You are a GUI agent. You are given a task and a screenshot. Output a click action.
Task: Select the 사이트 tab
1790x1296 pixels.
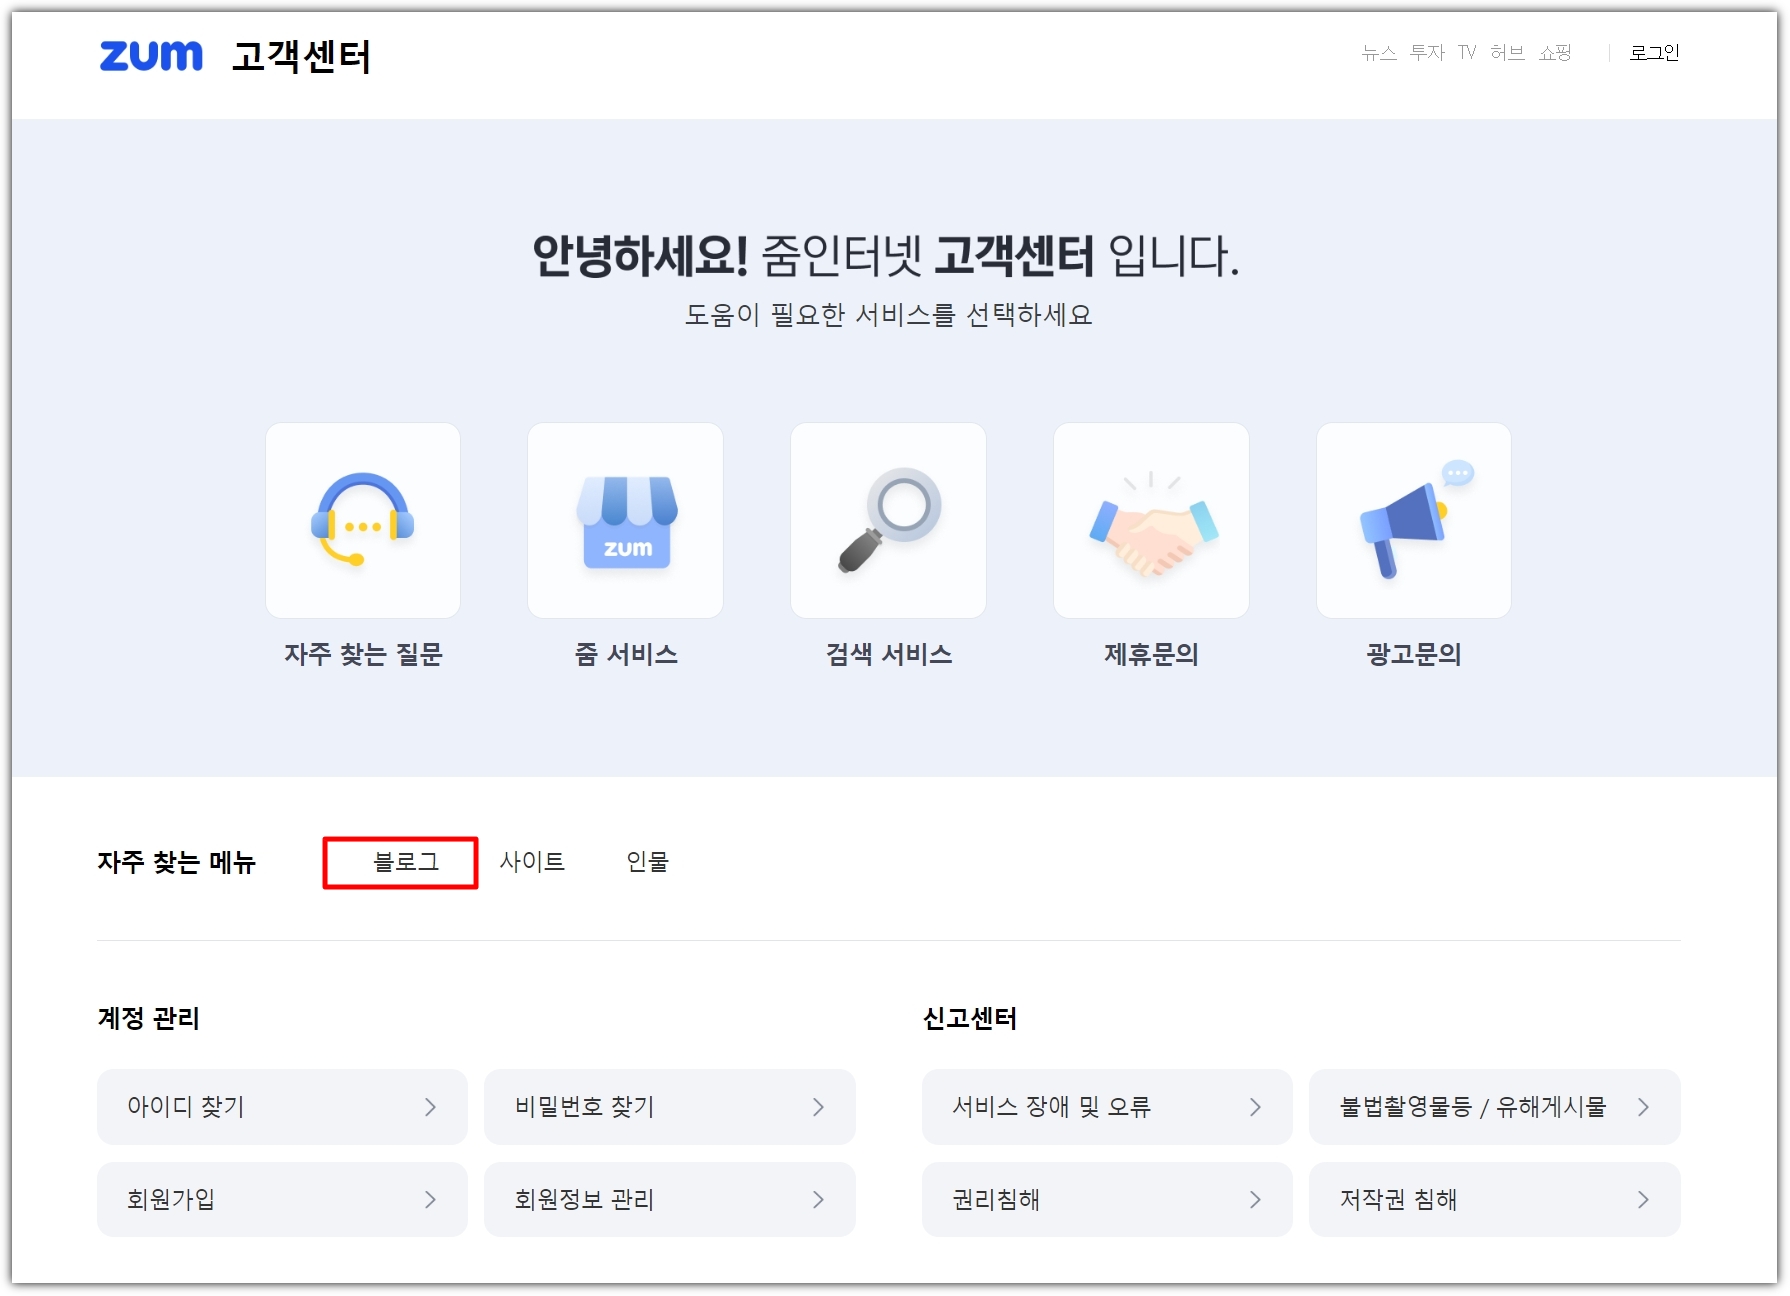click(x=533, y=862)
